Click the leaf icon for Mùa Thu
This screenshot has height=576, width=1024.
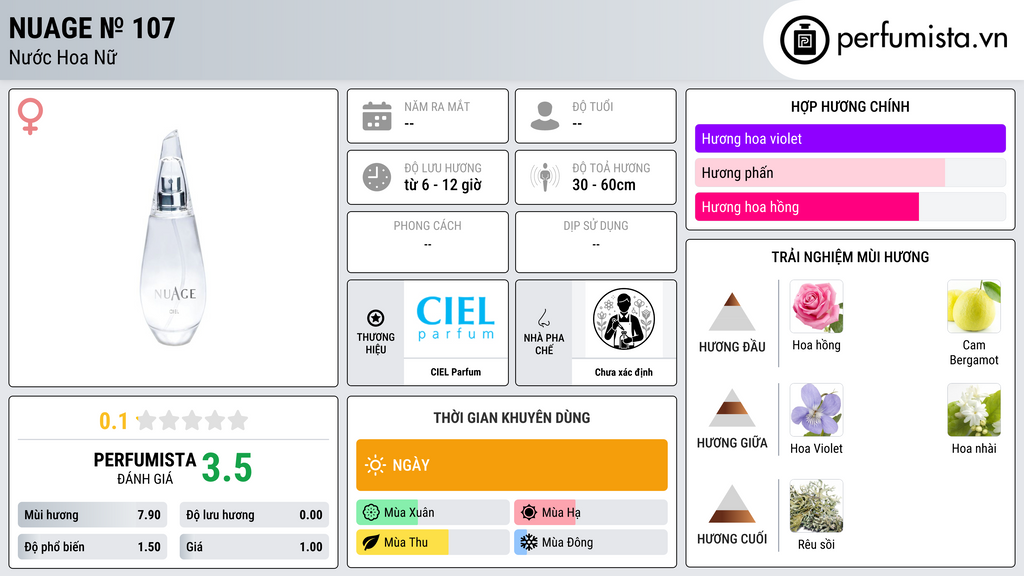click(x=371, y=542)
